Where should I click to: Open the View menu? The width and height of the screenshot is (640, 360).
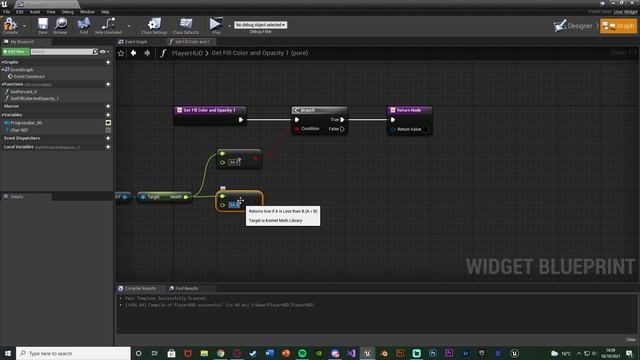(x=51, y=12)
